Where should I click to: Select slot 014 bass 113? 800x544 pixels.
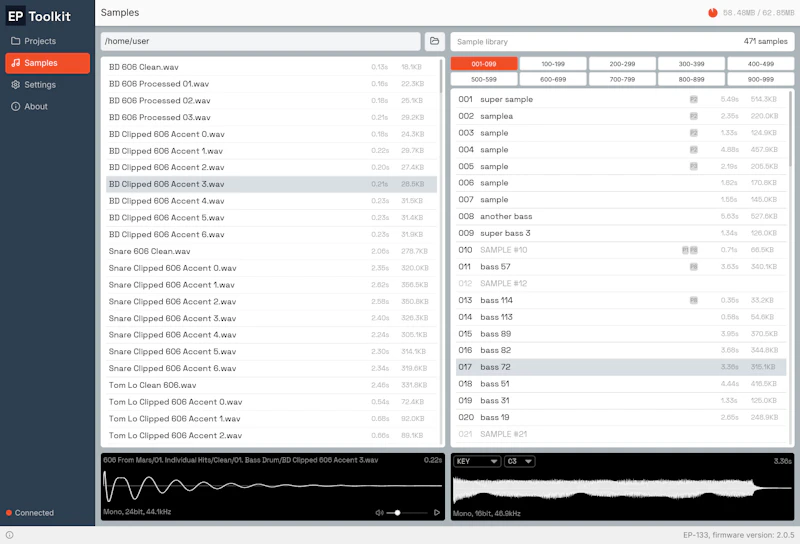pos(620,317)
